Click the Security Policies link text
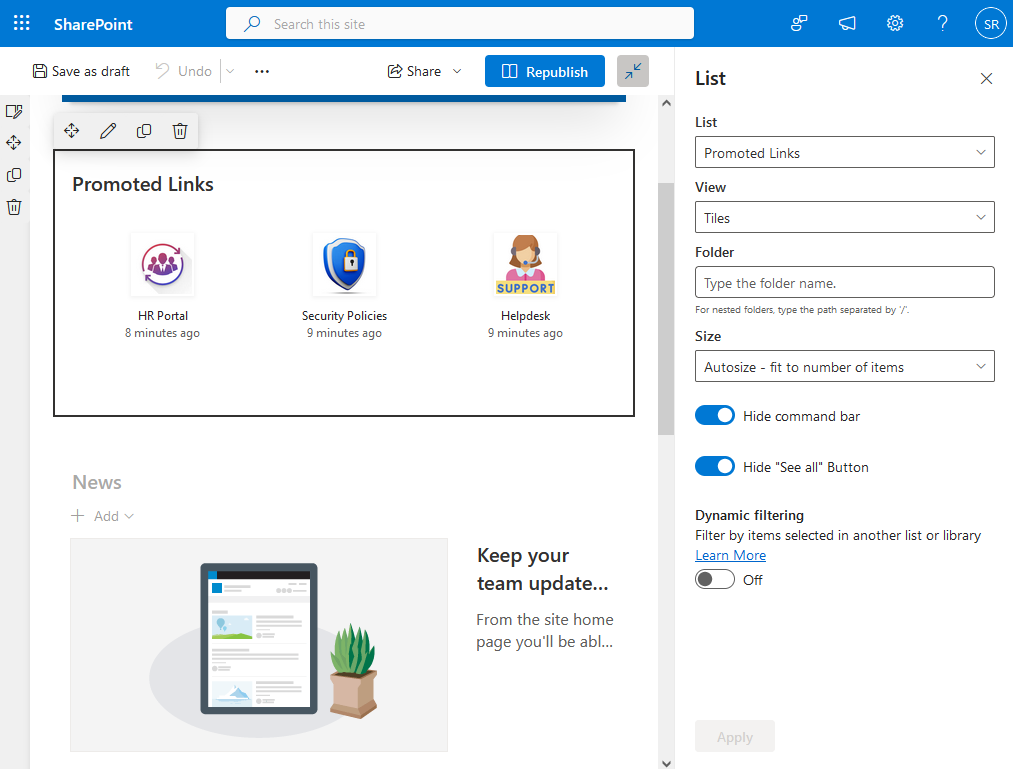The height and width of the screenshot is (769, 1013). coord(344,316)
